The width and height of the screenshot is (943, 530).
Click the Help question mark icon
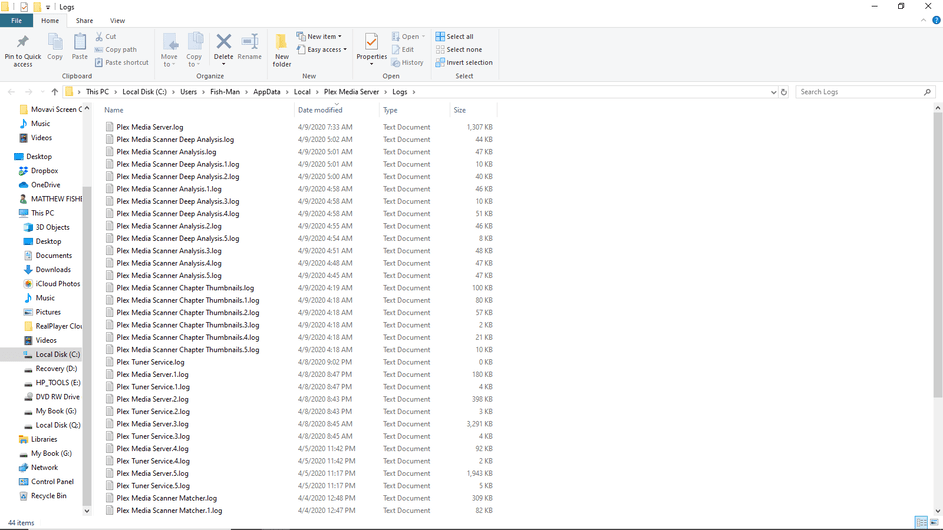(x=936, y=20)
